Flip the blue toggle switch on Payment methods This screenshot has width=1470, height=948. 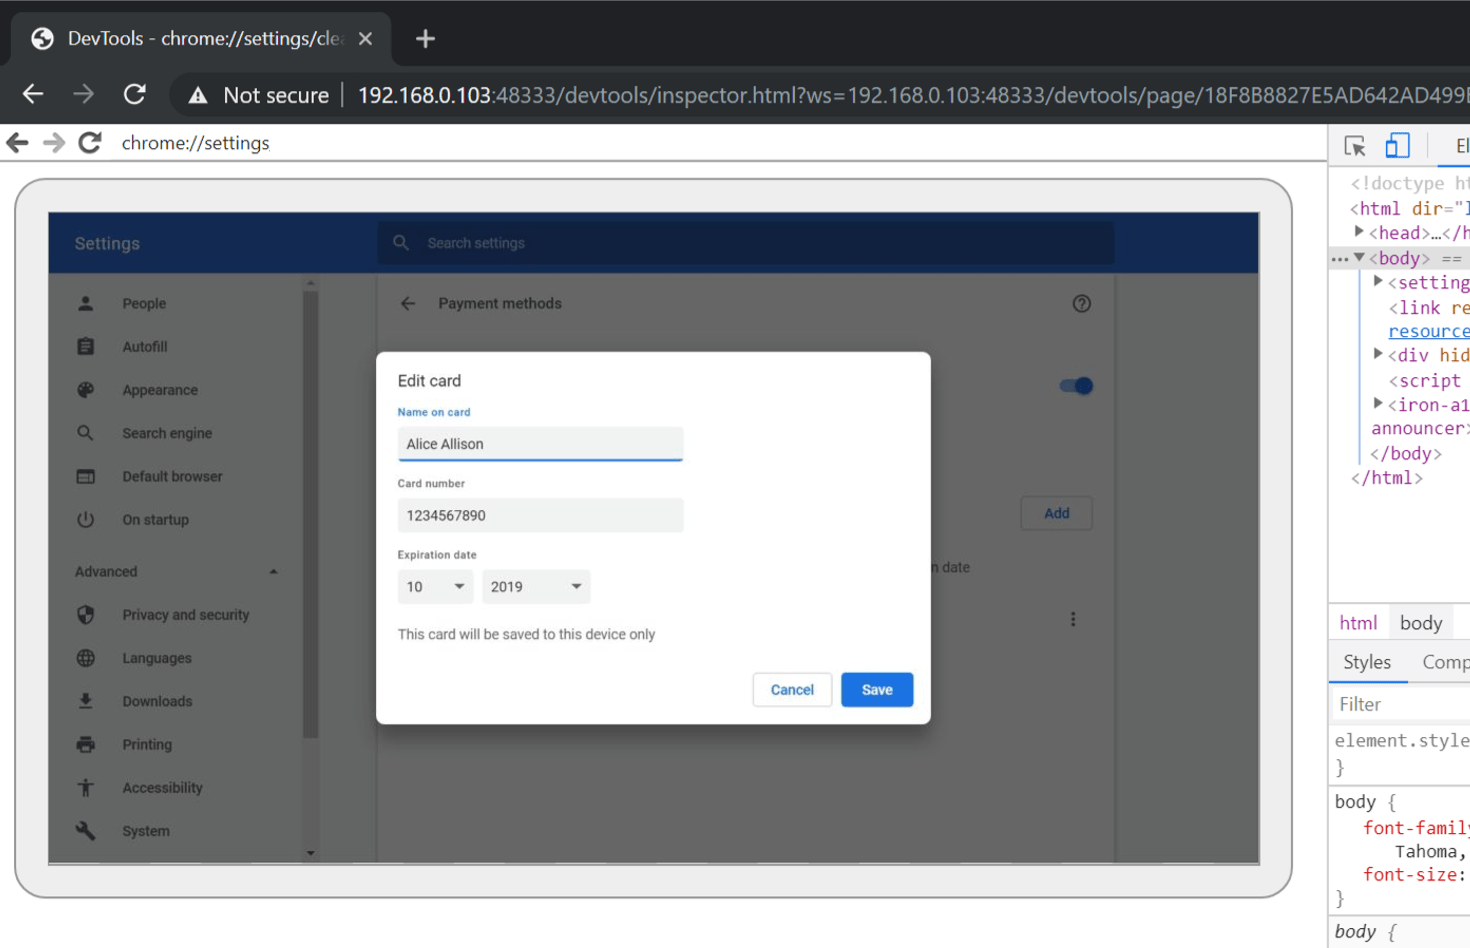coord(1076,386)
